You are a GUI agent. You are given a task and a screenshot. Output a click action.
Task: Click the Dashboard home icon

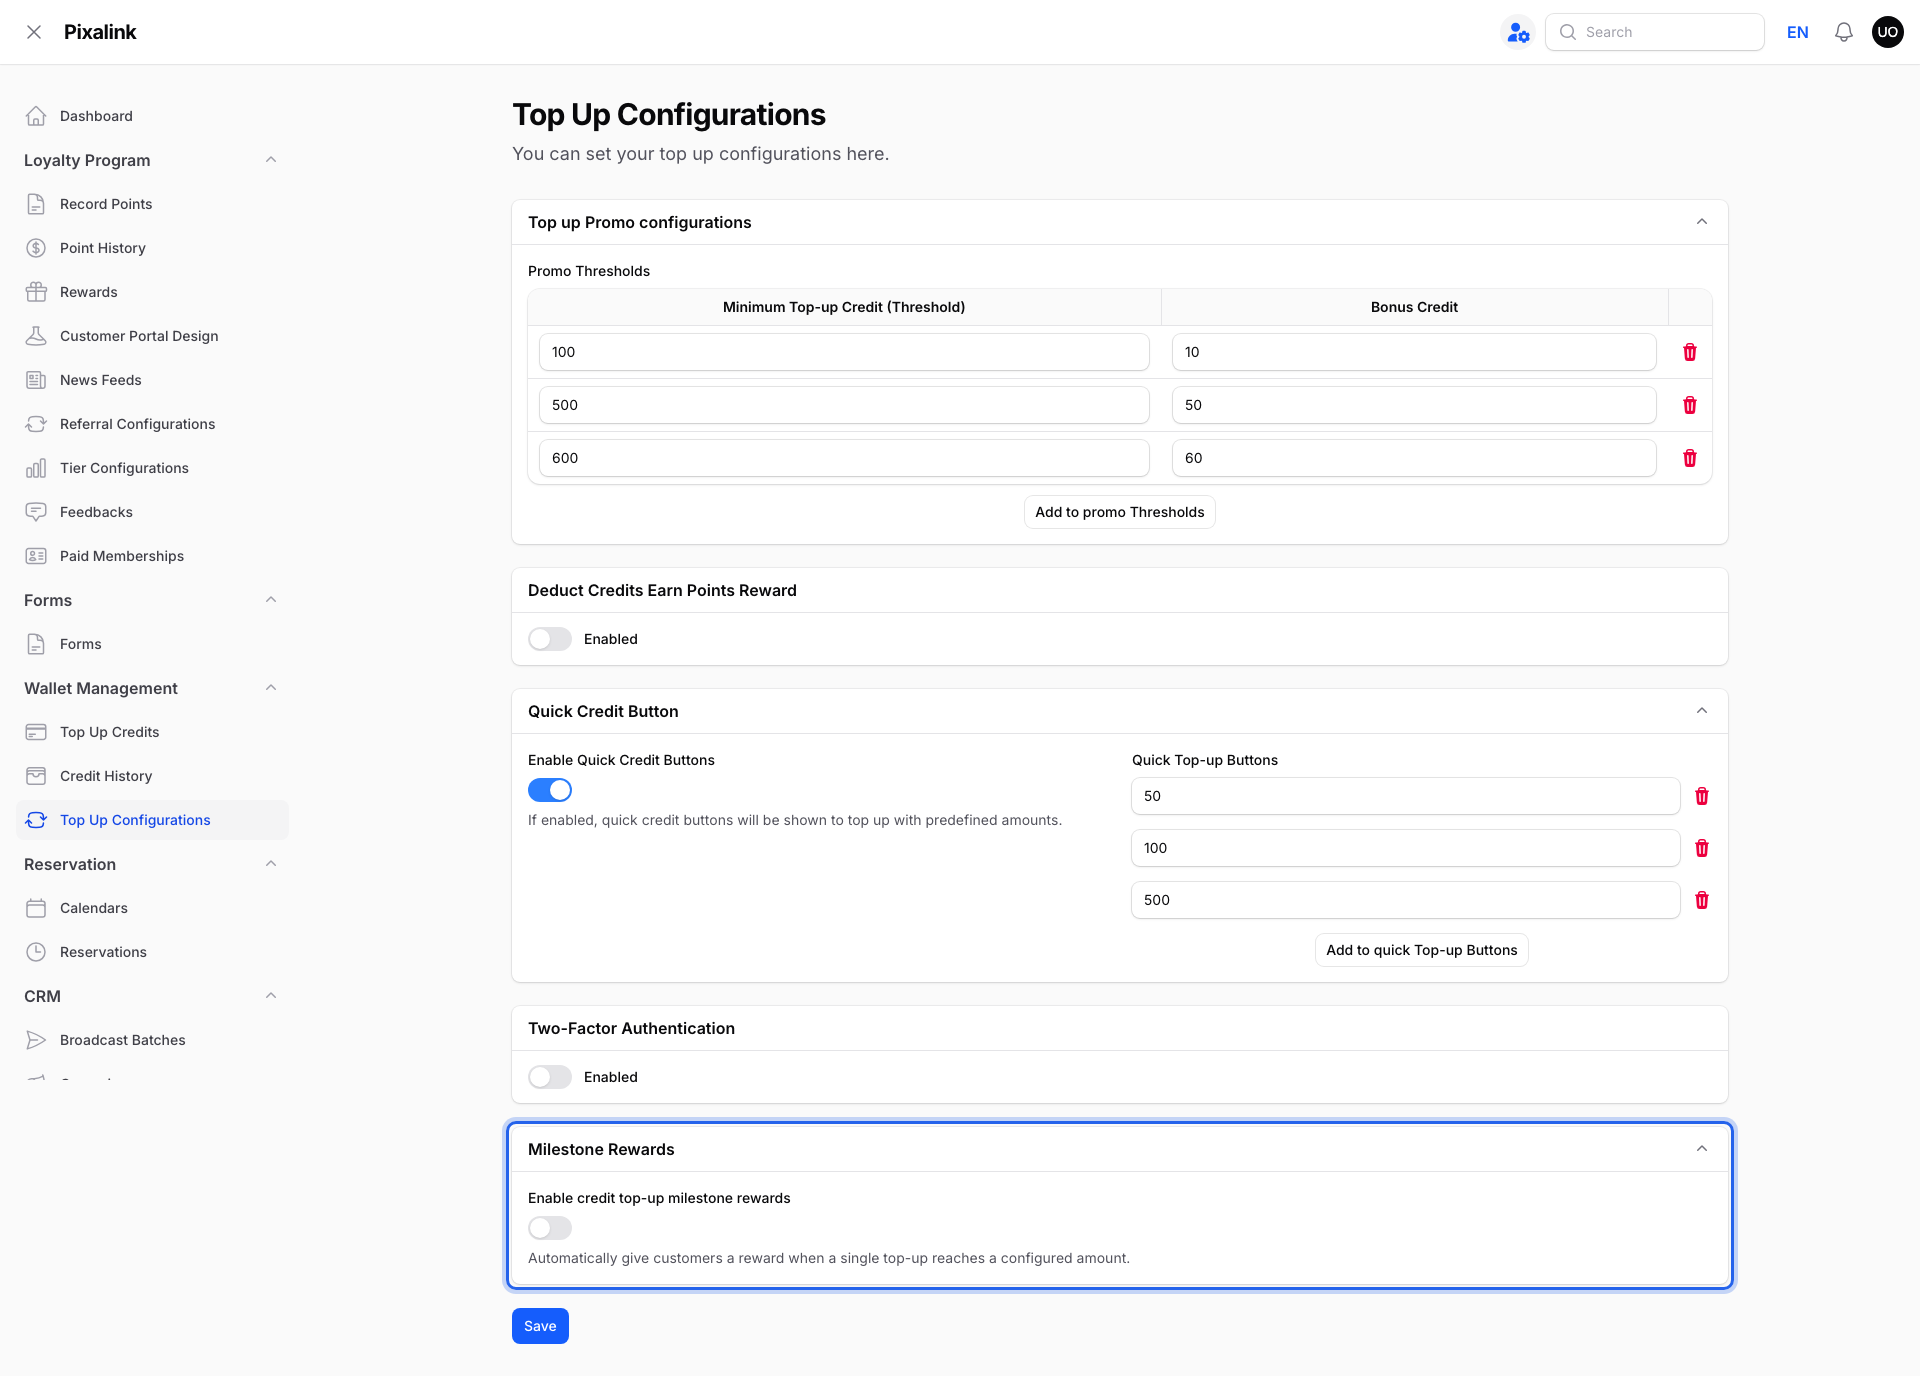[36, 116]
